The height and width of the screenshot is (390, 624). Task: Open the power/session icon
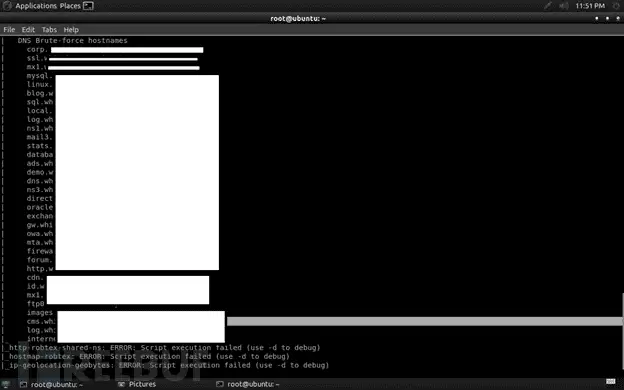coord(616,6)
